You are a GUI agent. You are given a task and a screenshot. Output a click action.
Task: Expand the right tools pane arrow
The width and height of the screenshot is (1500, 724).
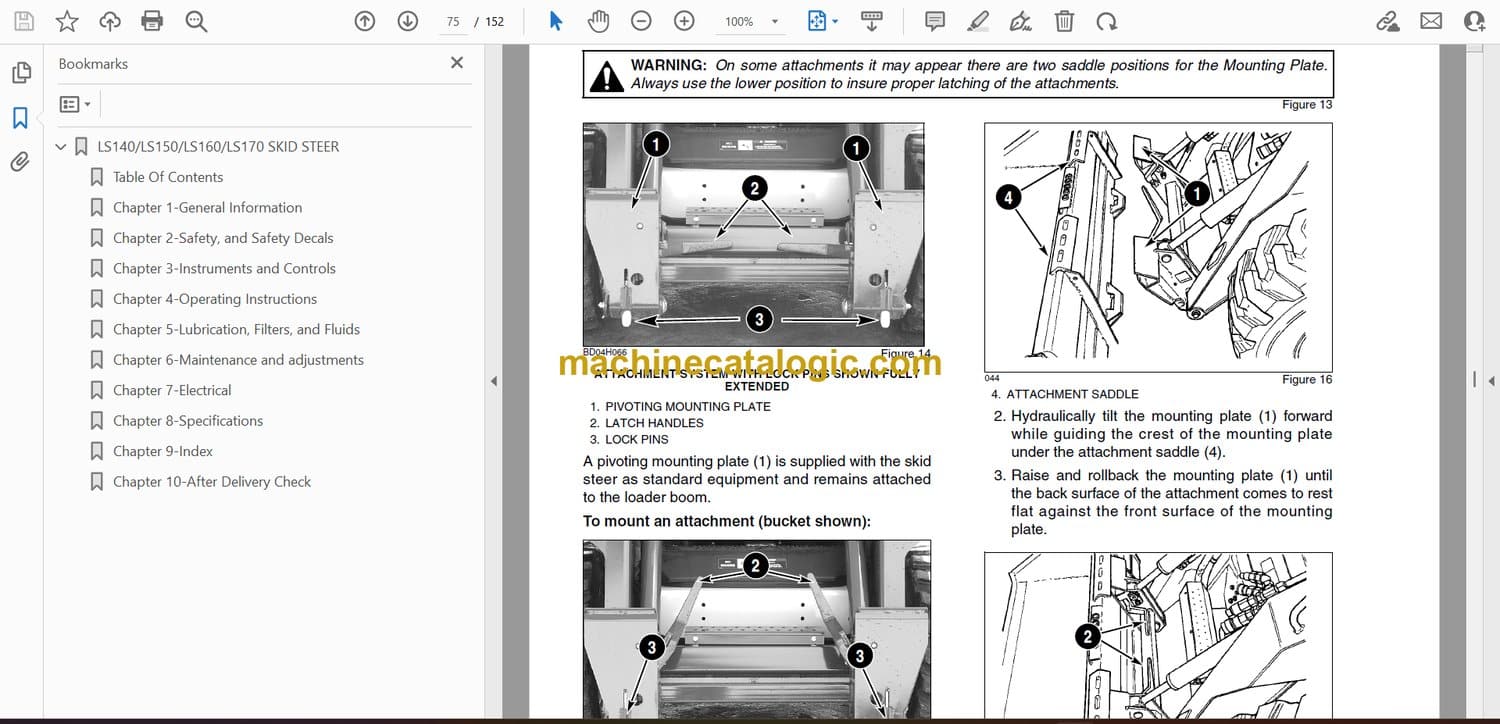(1491, 381)
